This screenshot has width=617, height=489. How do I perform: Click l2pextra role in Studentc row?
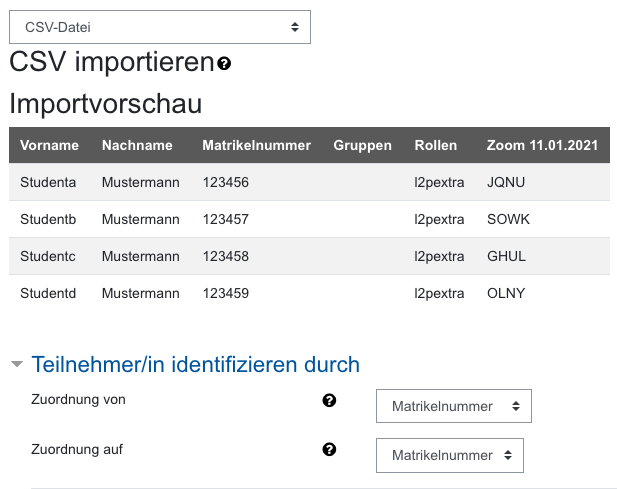[439, 256]
